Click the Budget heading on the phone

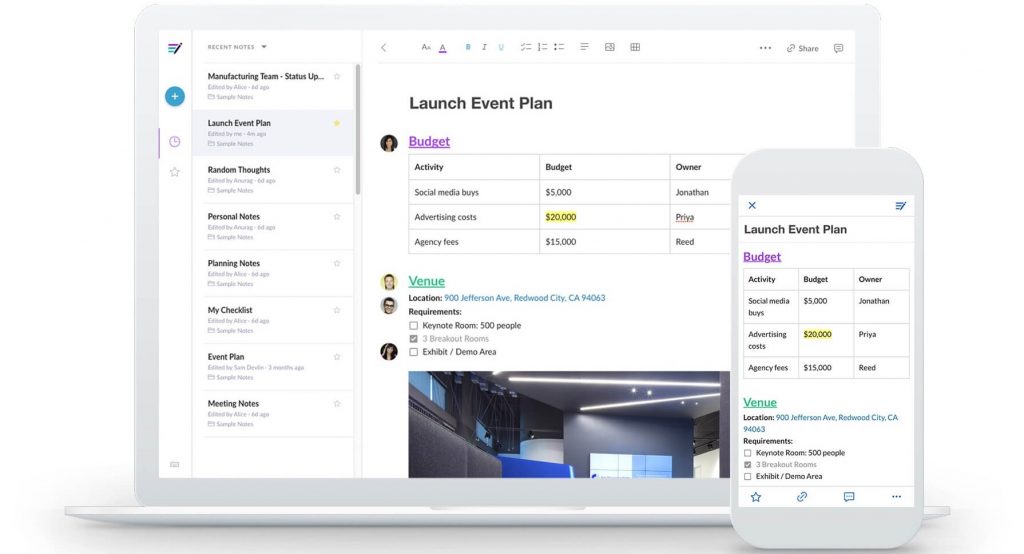point(762,257)
